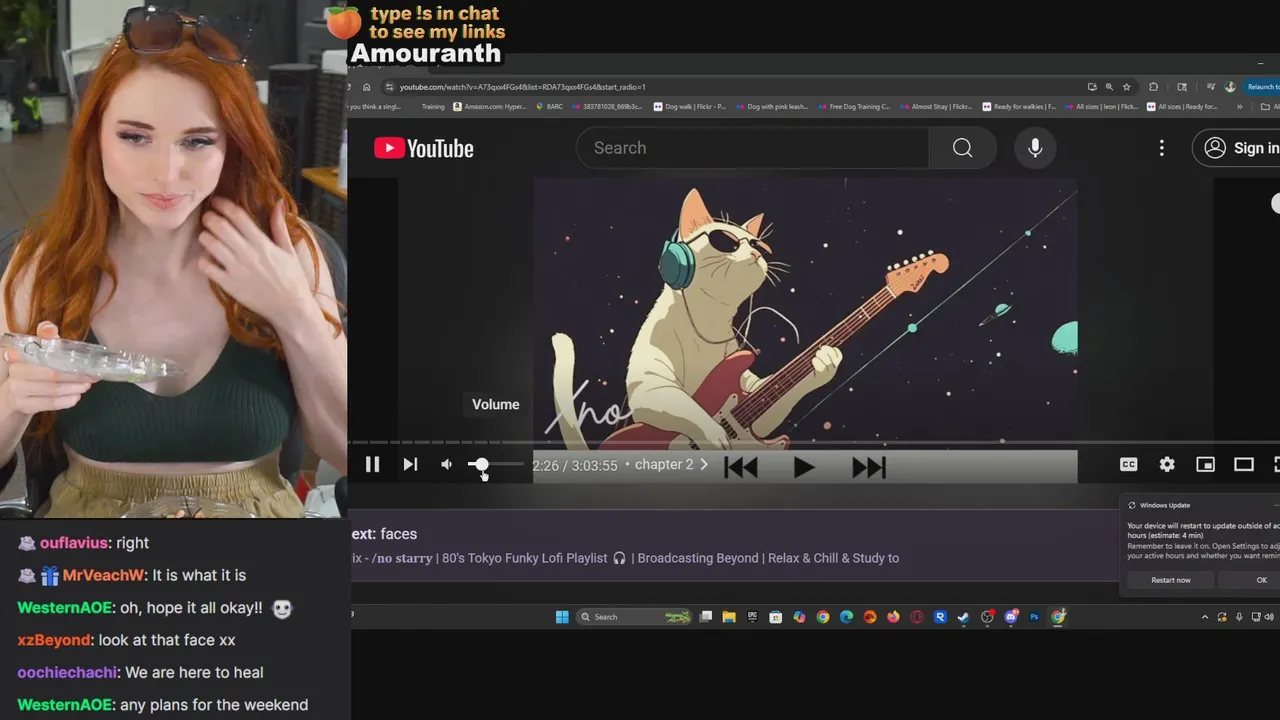Screen dimensions: 1280x720
Task: Click the large overlay play triangle
Action: 803,467
